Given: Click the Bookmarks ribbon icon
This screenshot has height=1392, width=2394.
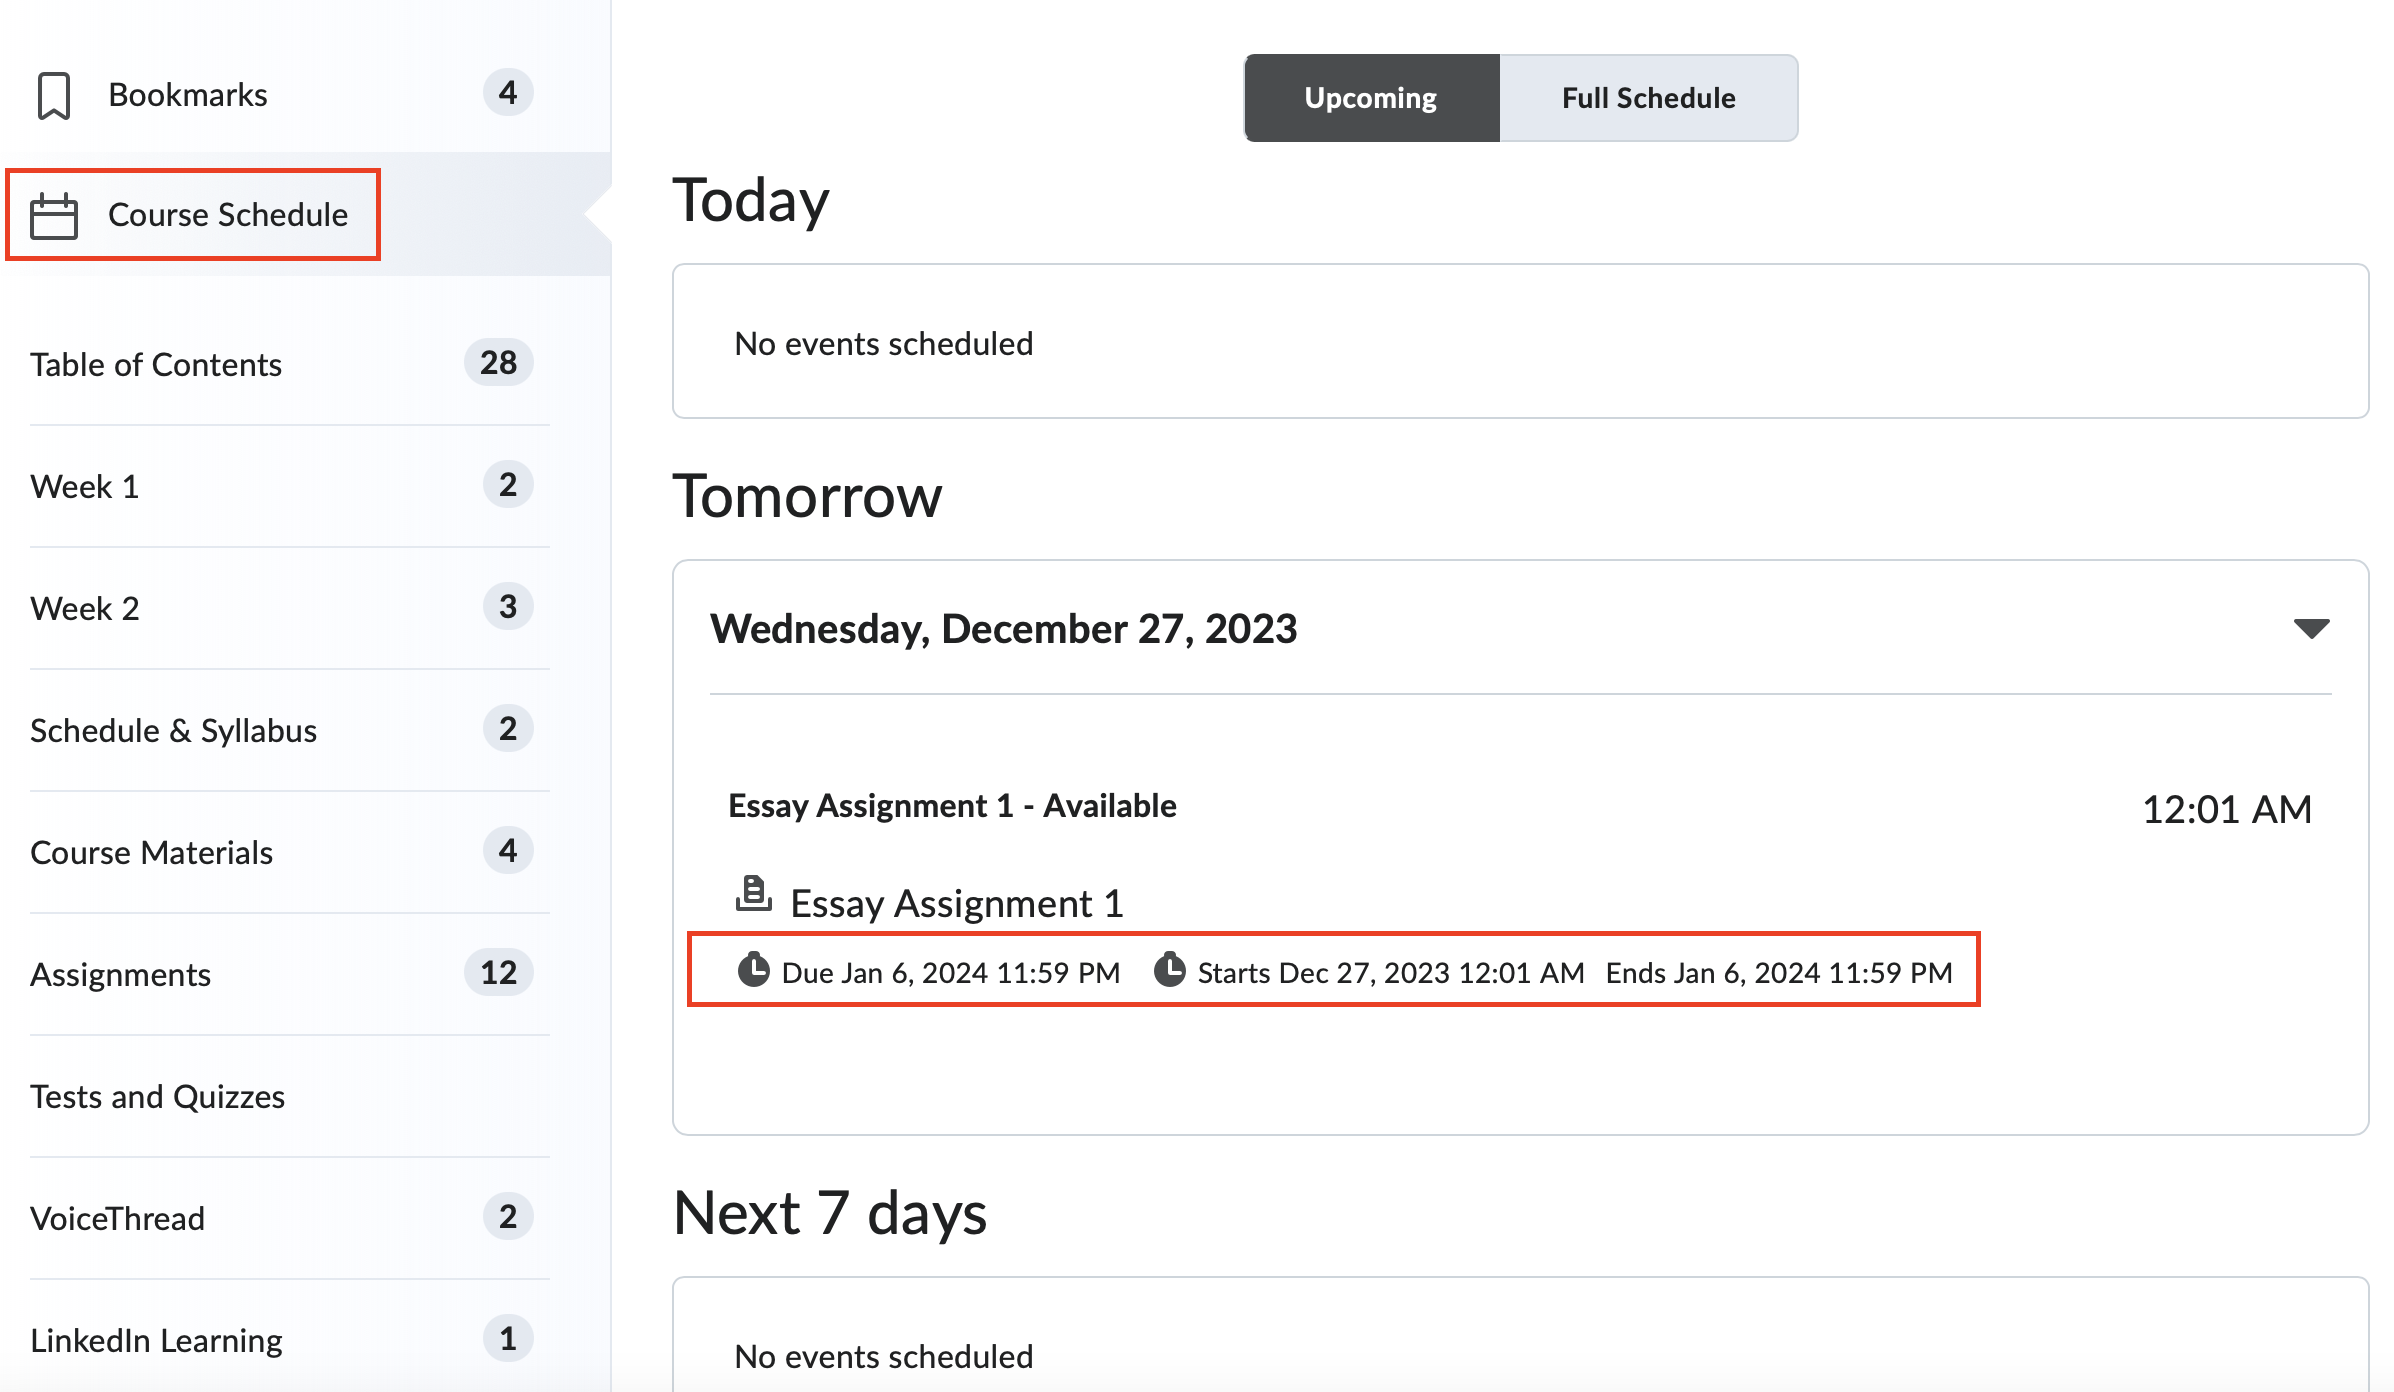Looking at the screenshot, I should click(54, 96).
